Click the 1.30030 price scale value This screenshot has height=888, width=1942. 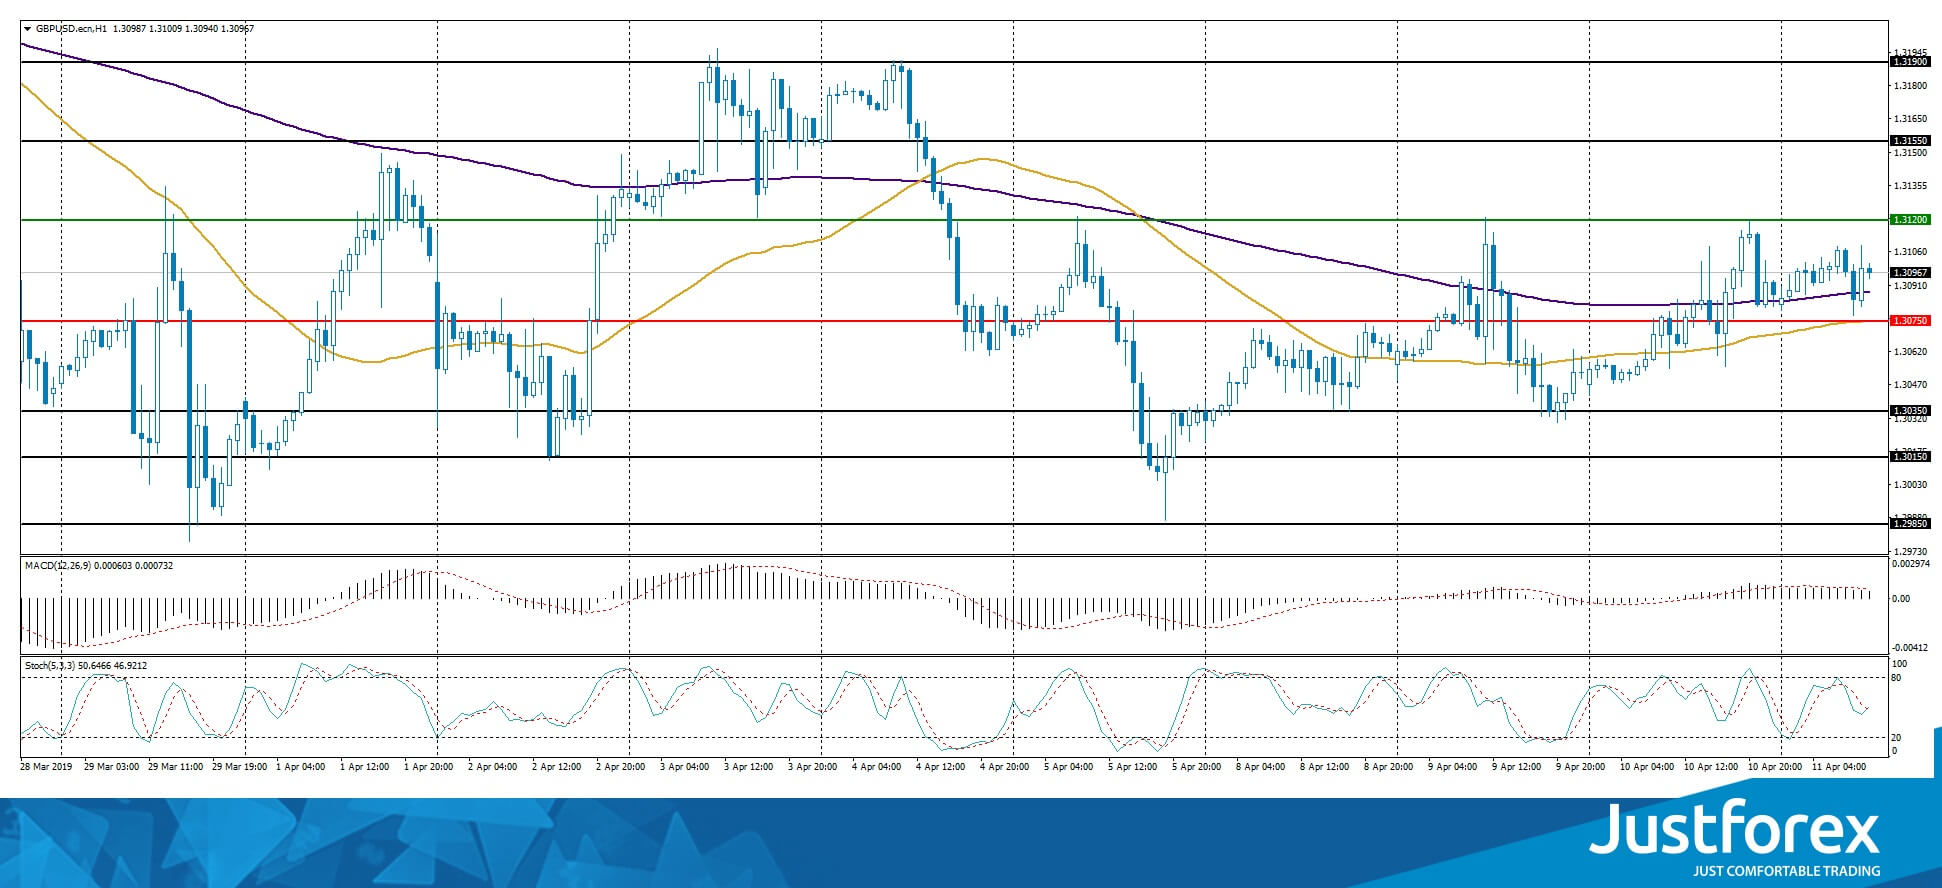1910,485
